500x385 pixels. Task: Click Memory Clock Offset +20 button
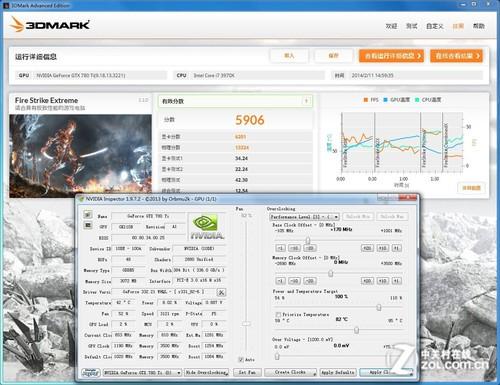tap(367, 281)
